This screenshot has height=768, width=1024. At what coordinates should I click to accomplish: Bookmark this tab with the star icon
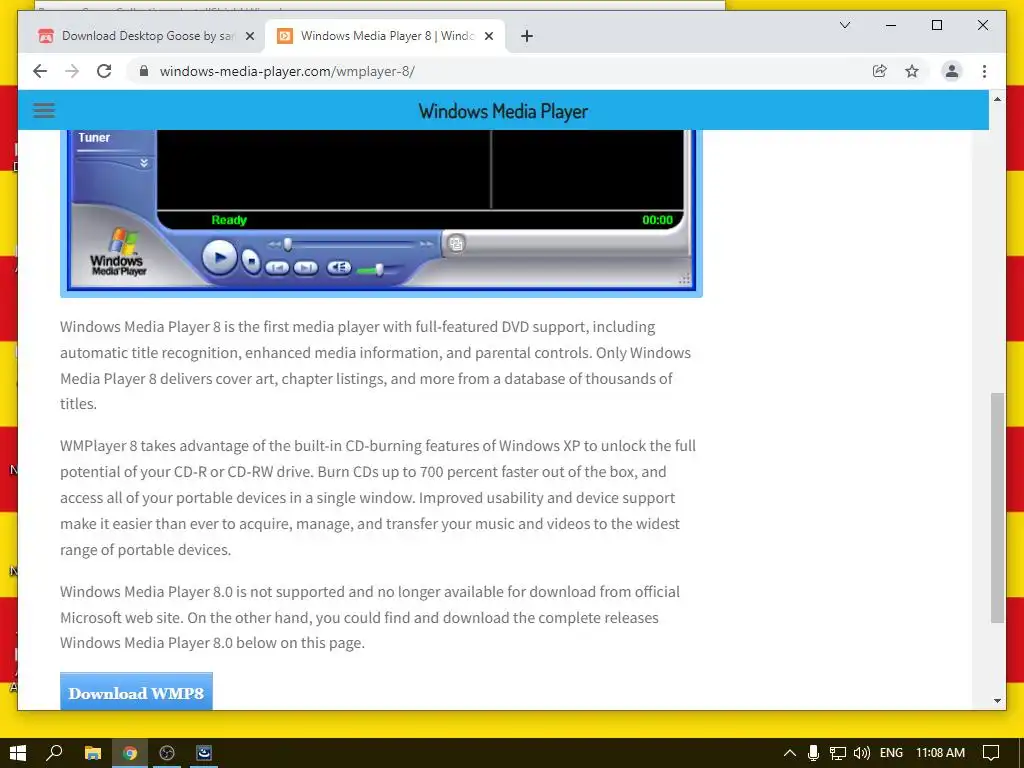click(912, 71)
